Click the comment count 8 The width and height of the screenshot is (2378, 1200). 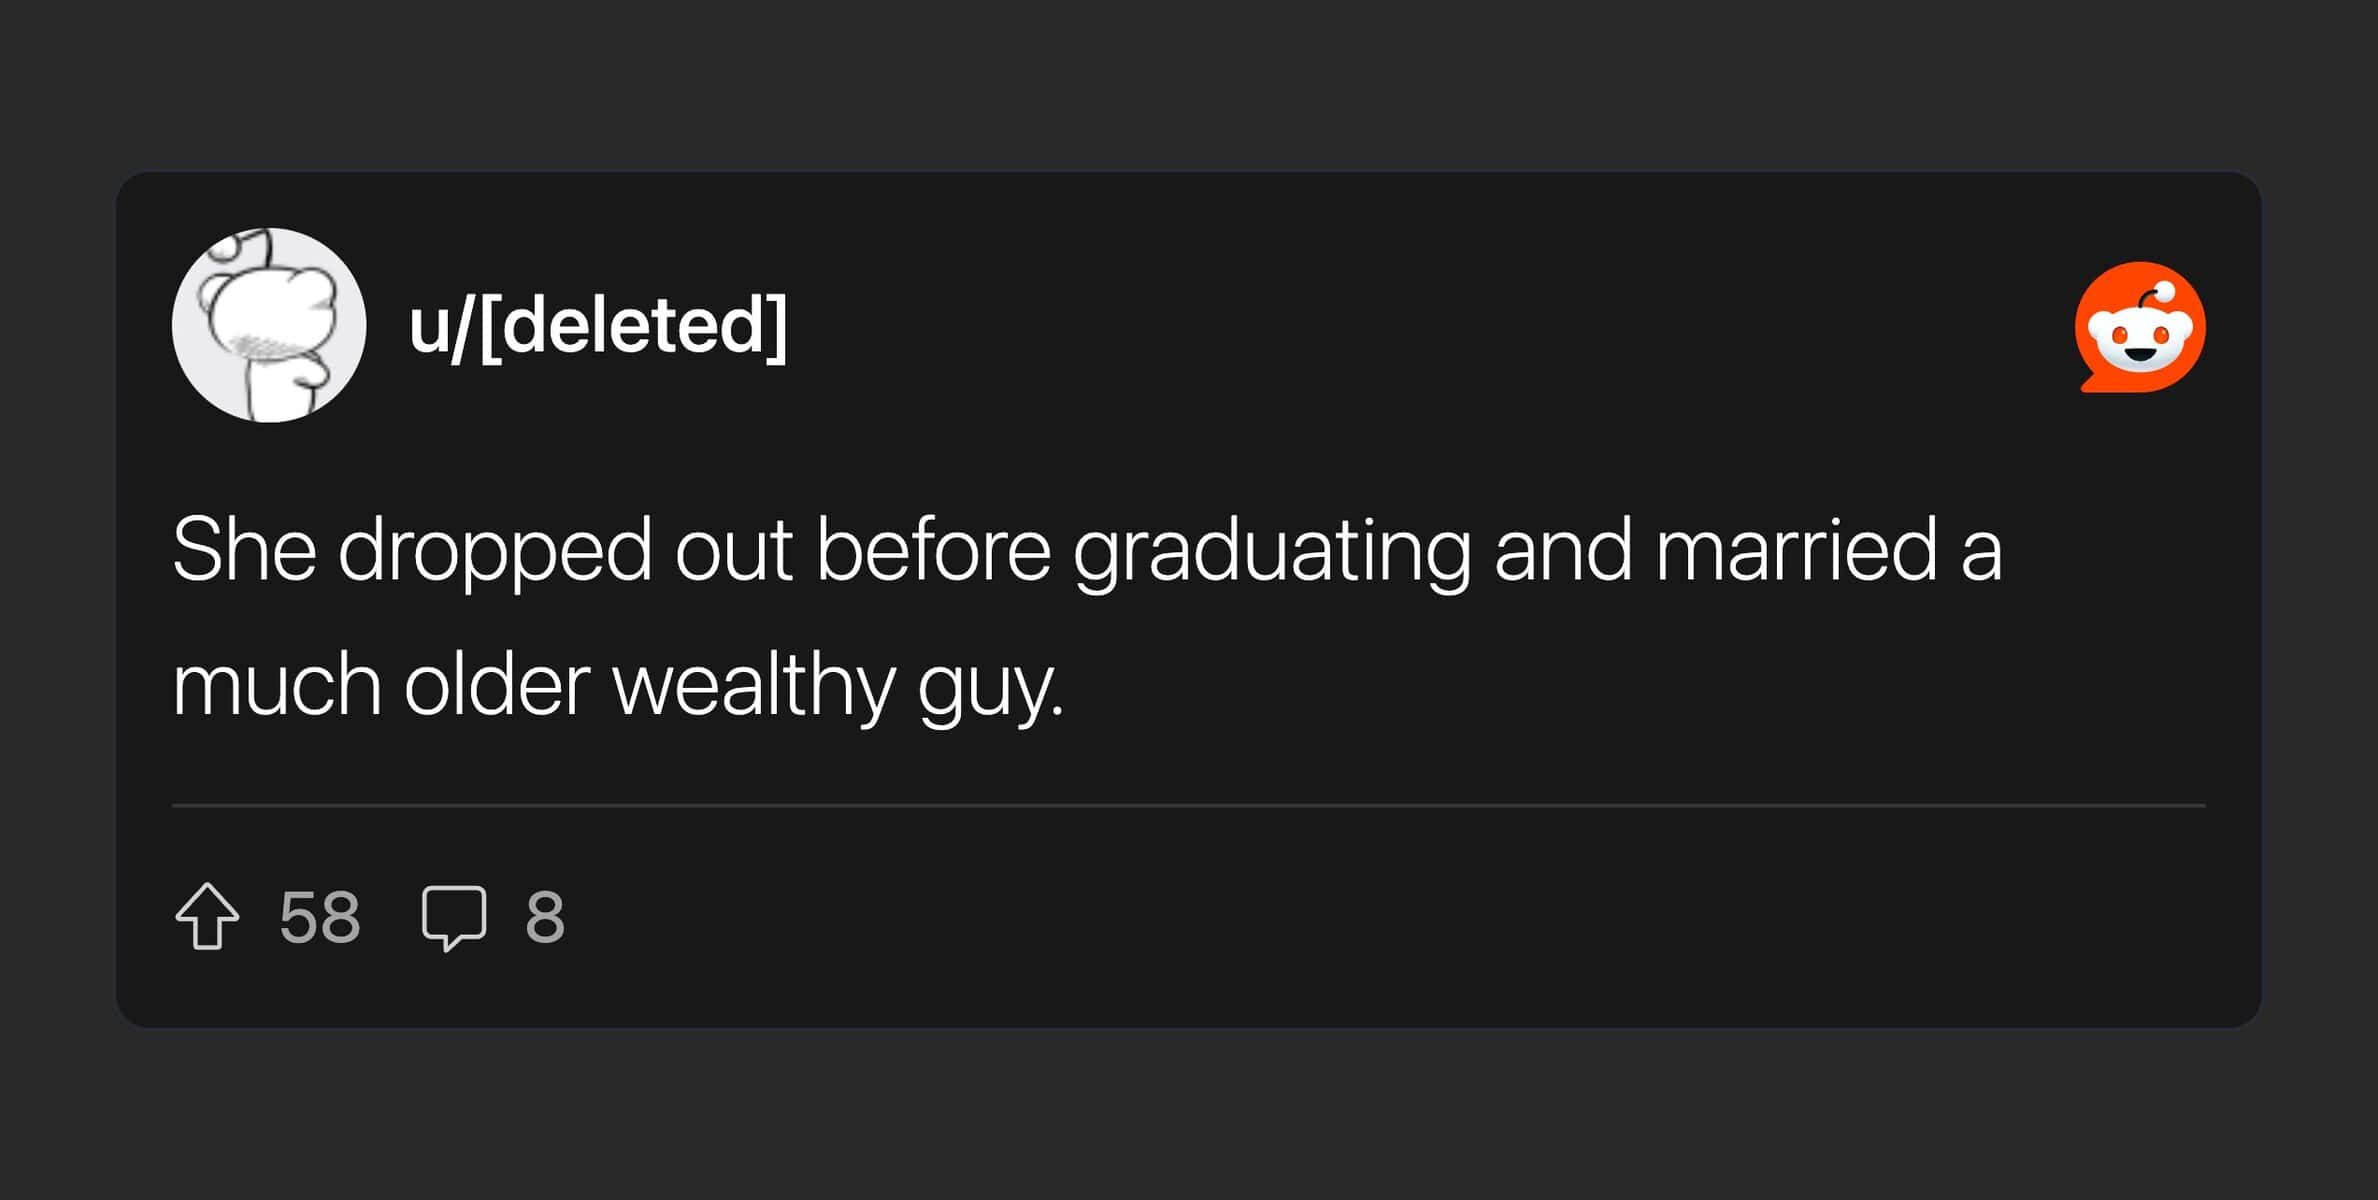[545, 917]
